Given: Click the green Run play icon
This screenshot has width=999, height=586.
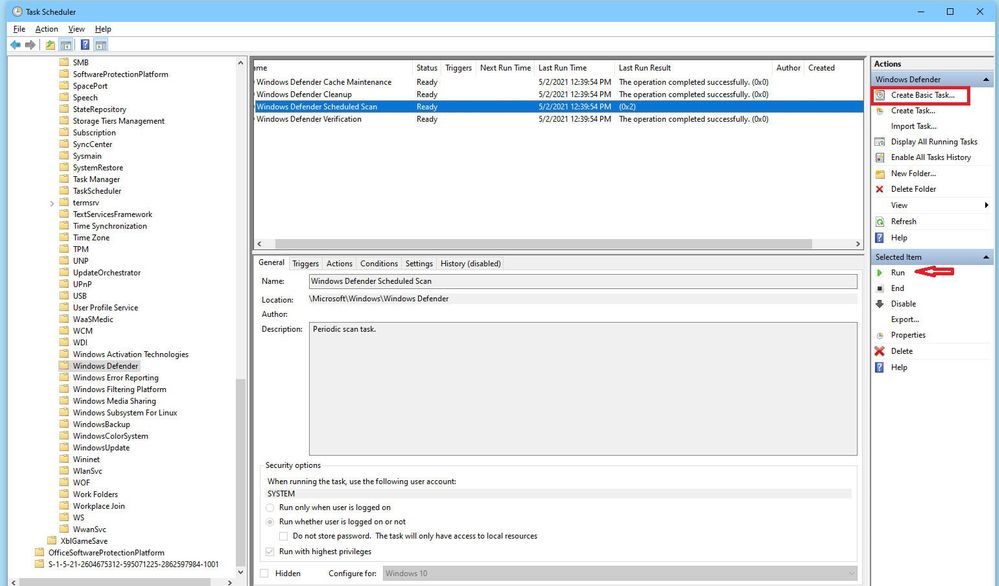Looking at the screenshot, I should click(x=880, y=273).
